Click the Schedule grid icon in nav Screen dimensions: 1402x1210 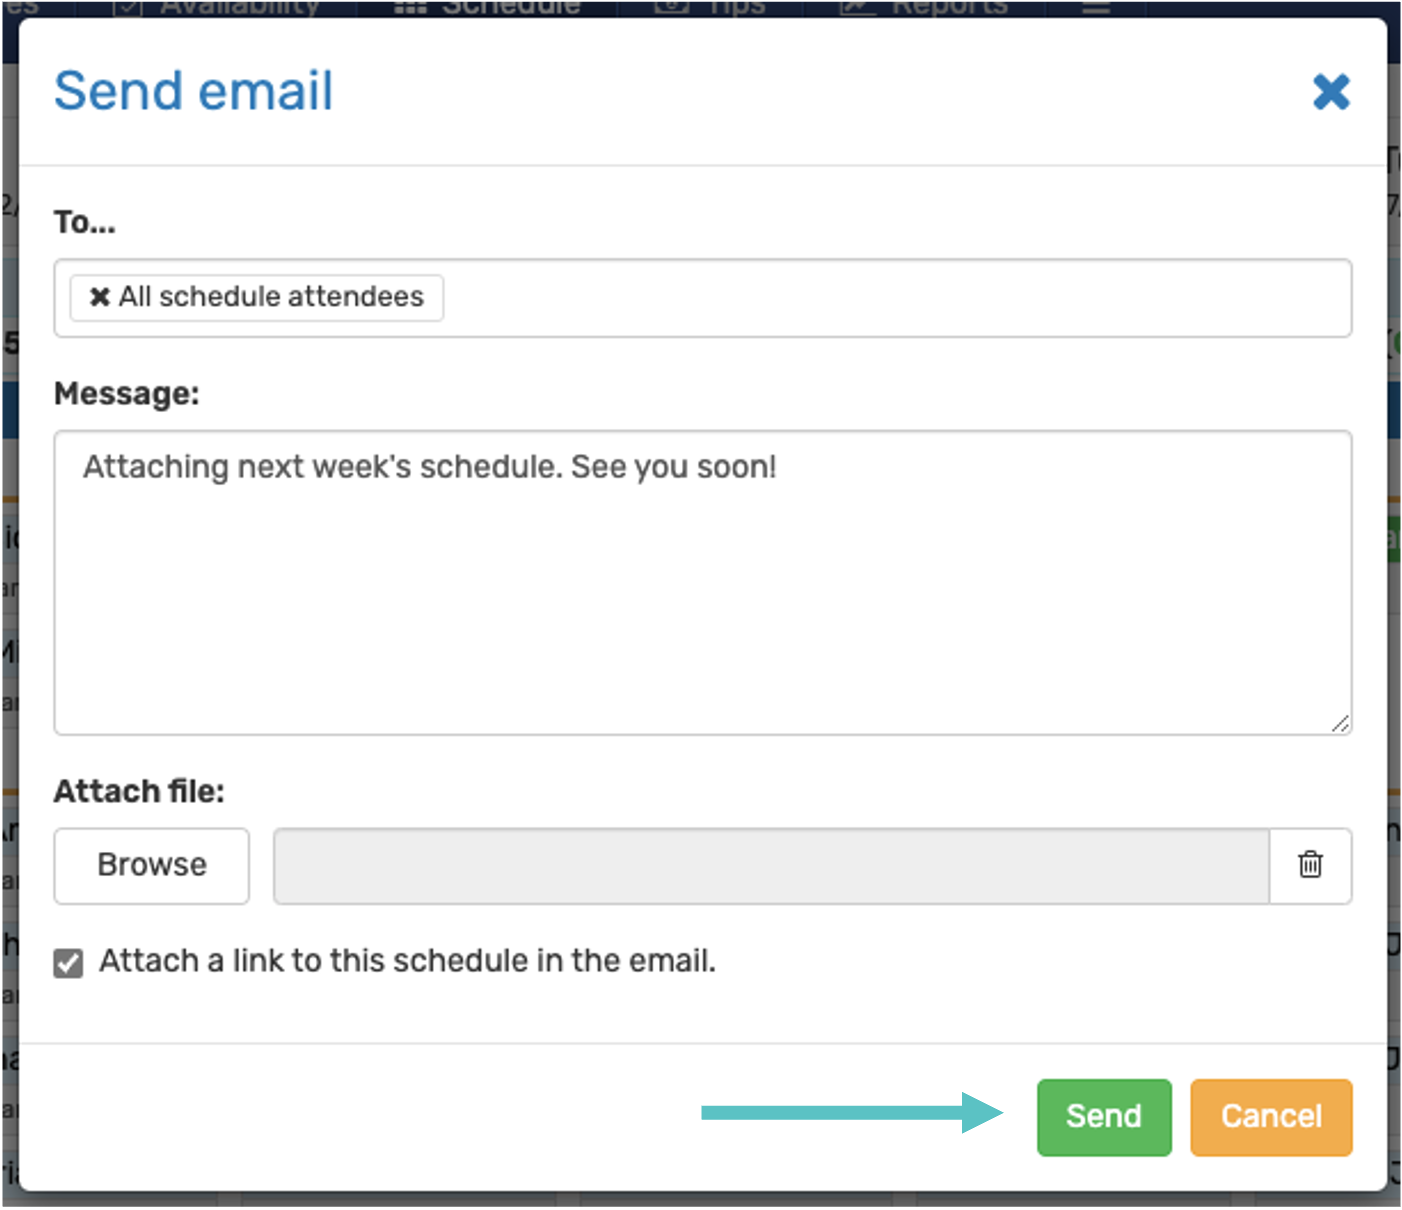point(411,7)
